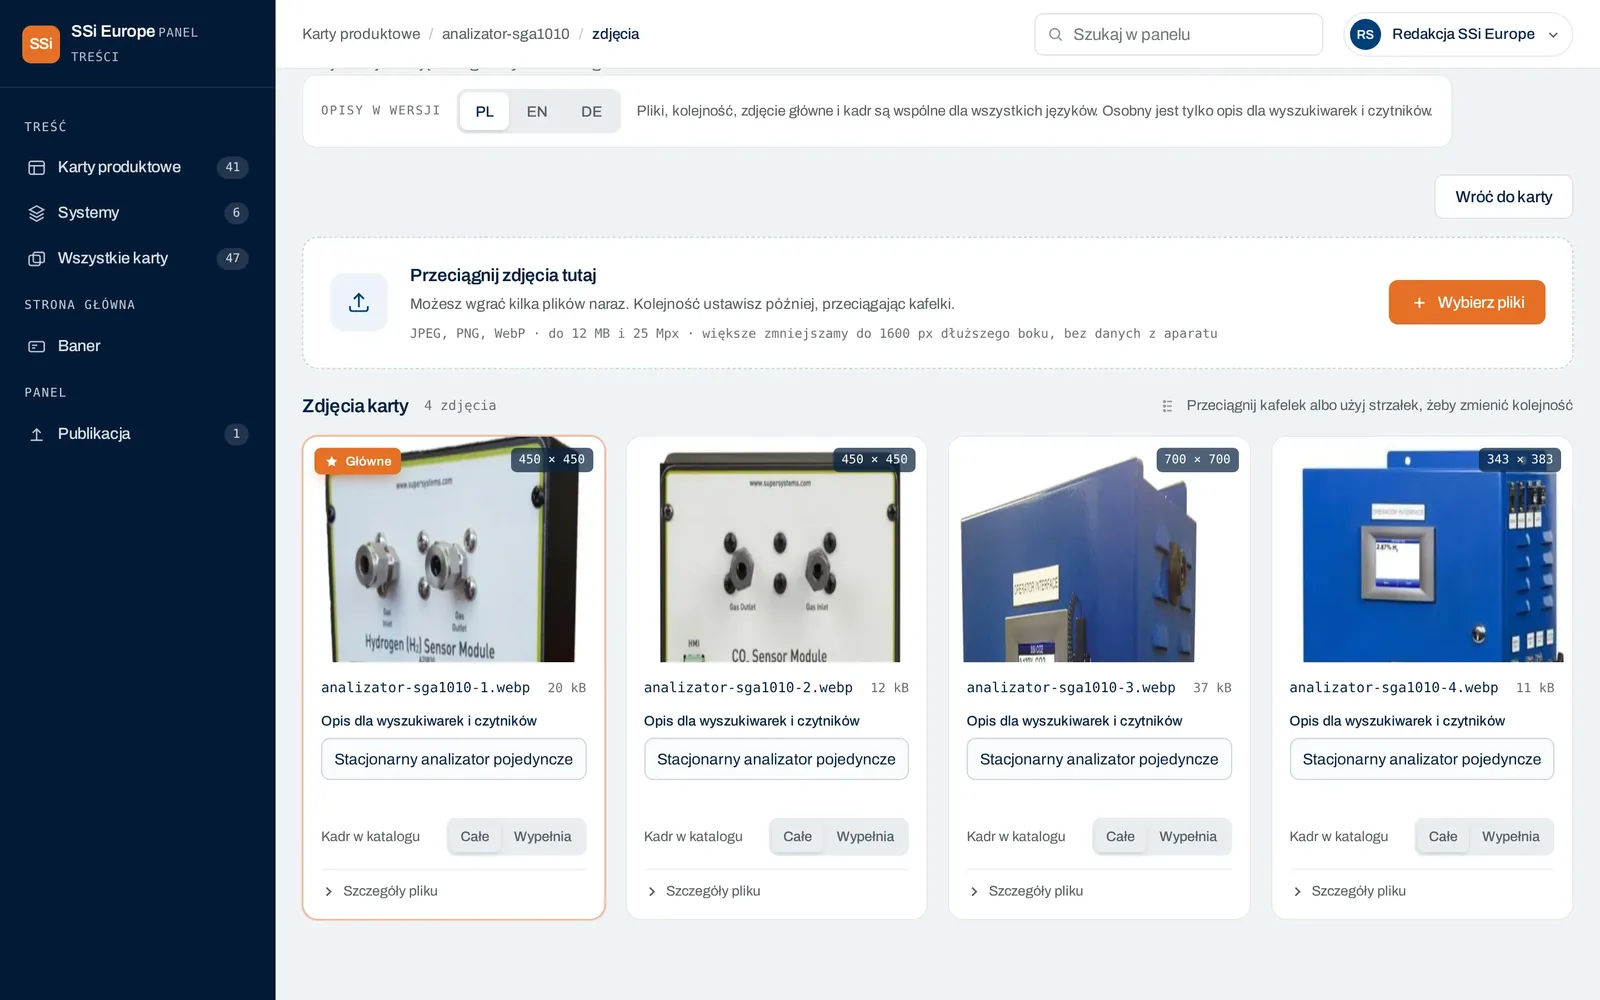Switch descriptions to the EN tab
This screenshot has height=1000, width=1600.
tap(537, 112)
